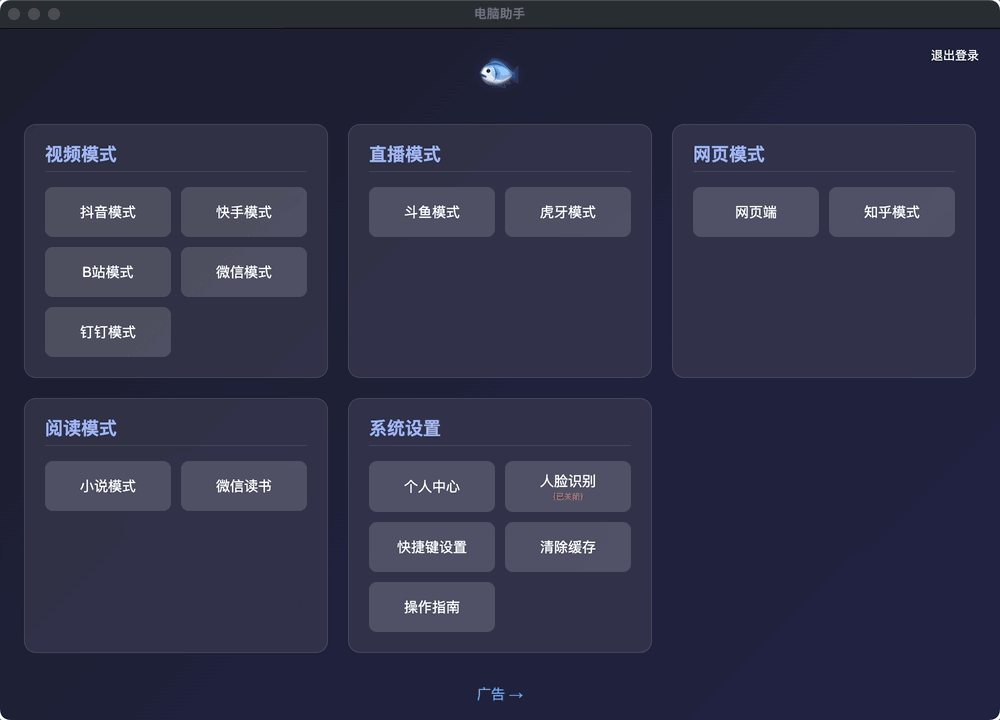Select B站模式

(107, 272)
